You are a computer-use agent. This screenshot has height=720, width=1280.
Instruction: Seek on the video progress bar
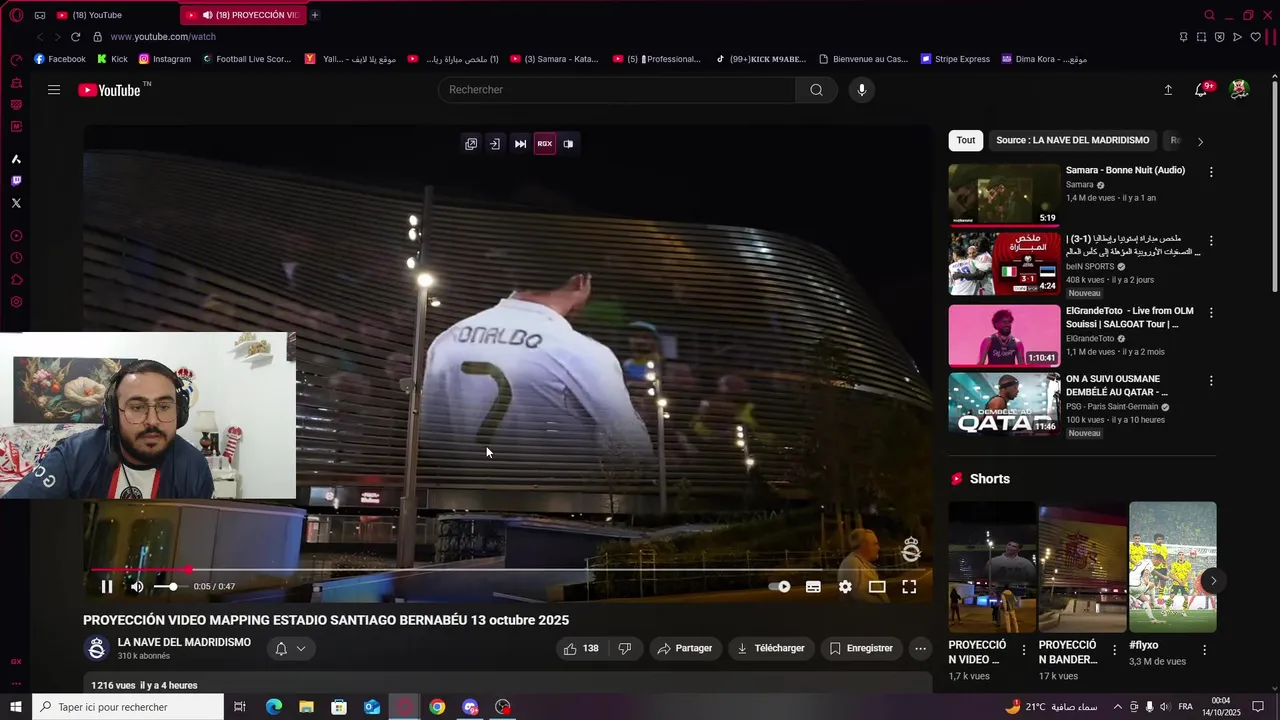coord(508,569)
